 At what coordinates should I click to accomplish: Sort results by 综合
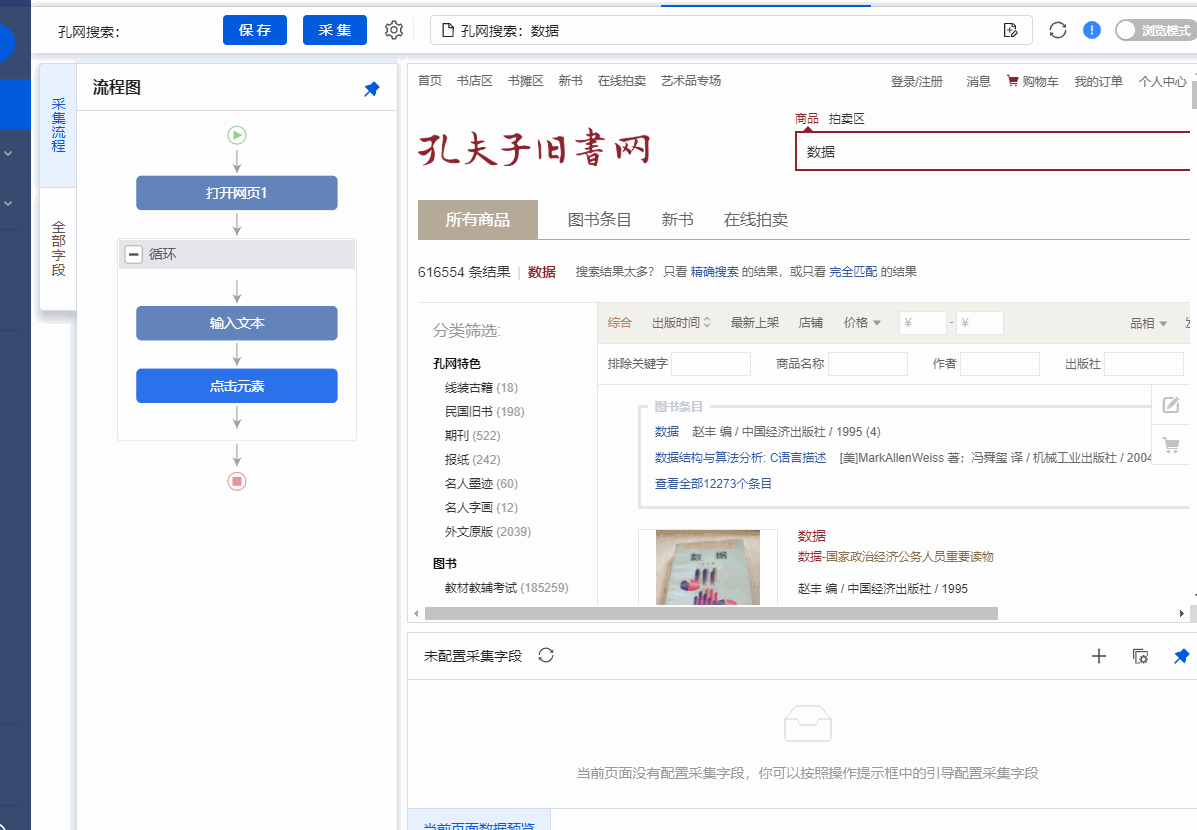(x=620, y=323)
